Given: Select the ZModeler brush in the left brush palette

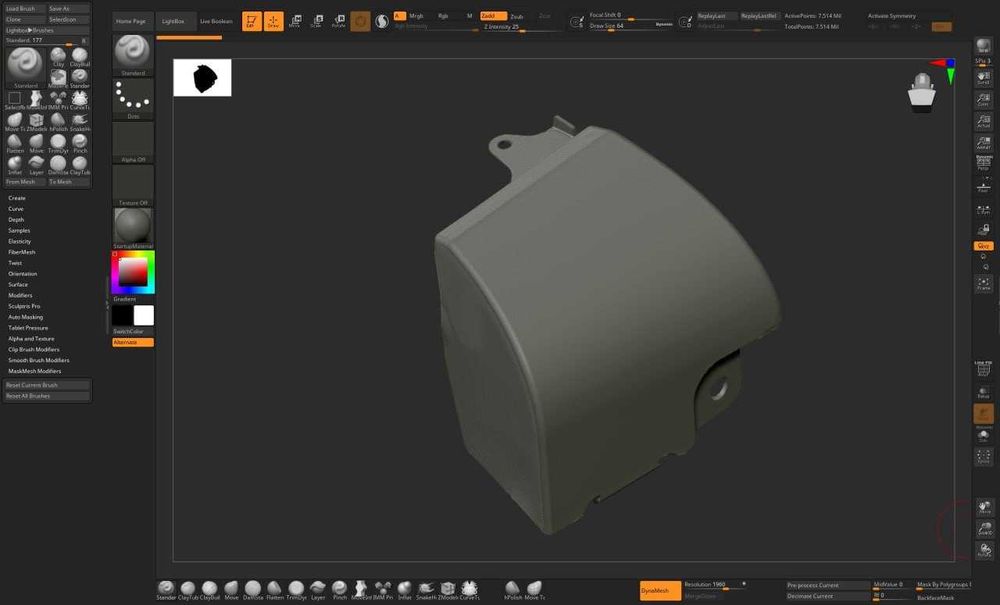Looking at the screenshot, I should tap(36, 122).
